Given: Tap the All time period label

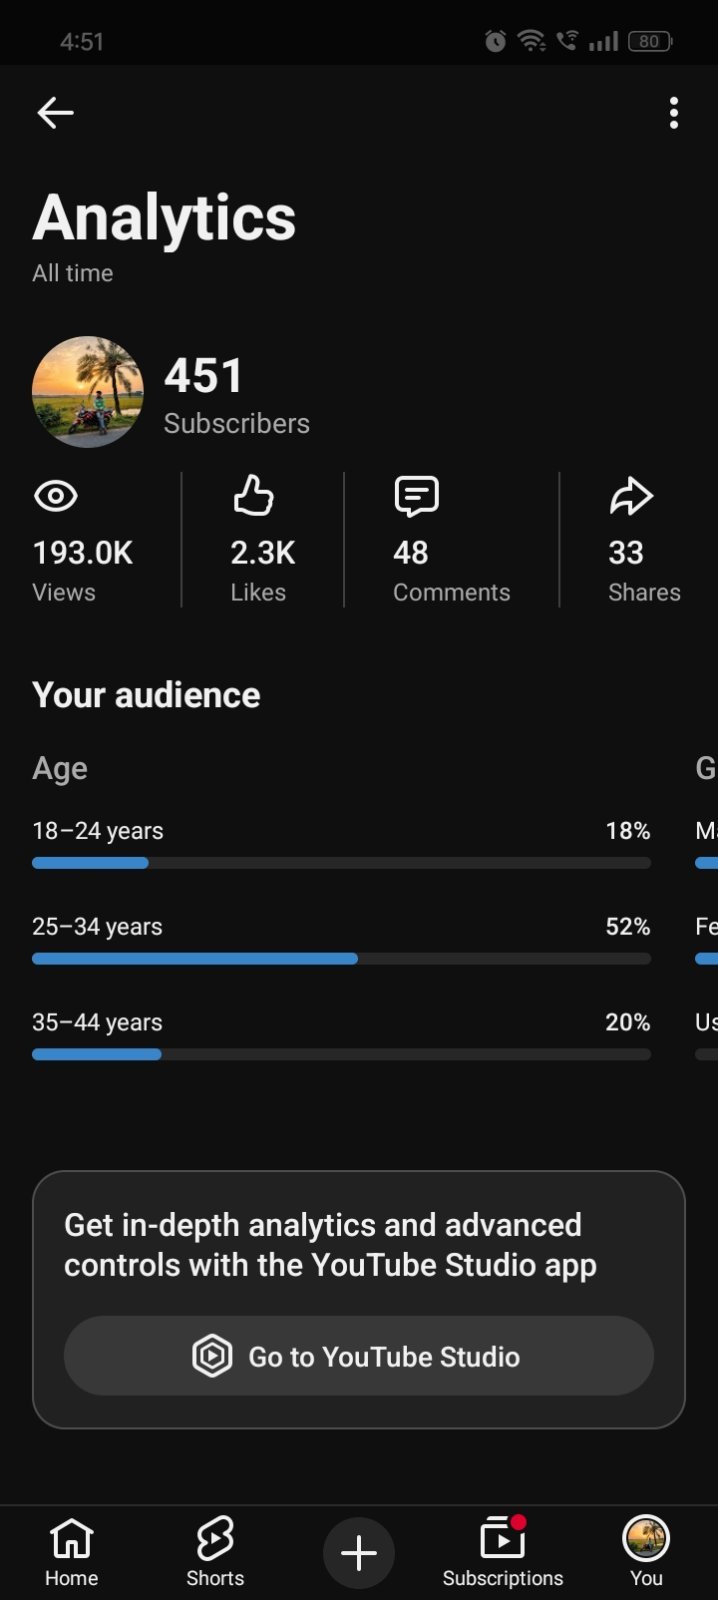Looking at the screenshot, I should (73, 273).
